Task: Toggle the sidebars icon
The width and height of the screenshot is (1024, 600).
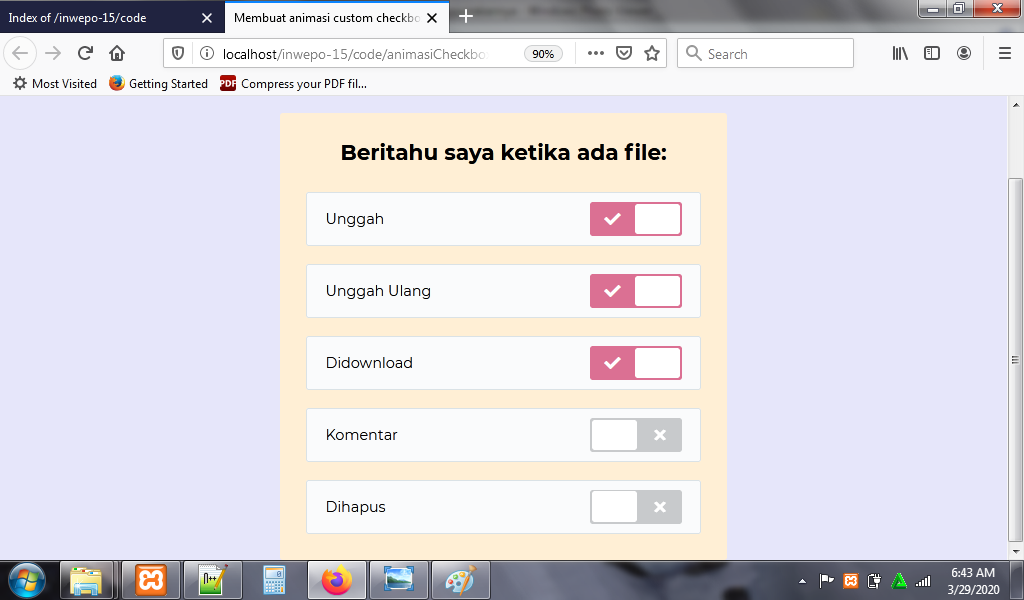Action: click(932, 54)
